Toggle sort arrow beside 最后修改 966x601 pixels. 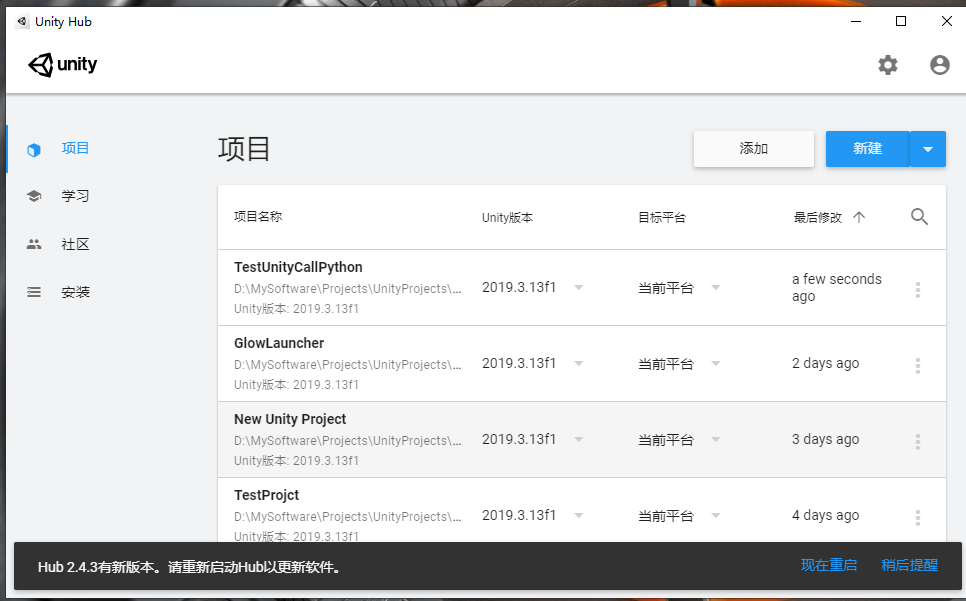(x=859, y=217)
